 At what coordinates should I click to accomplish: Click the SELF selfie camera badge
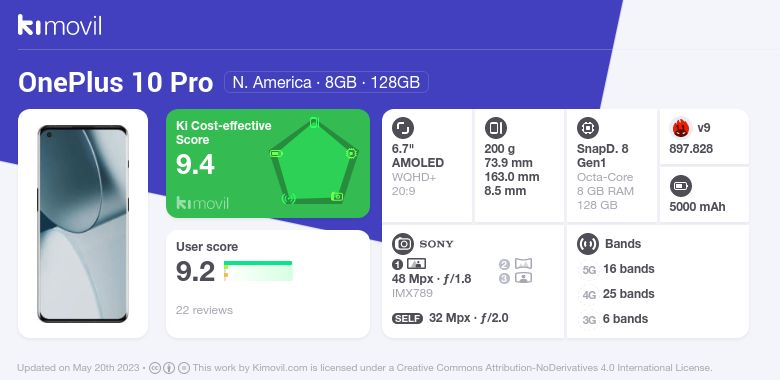tap(407, 318)
